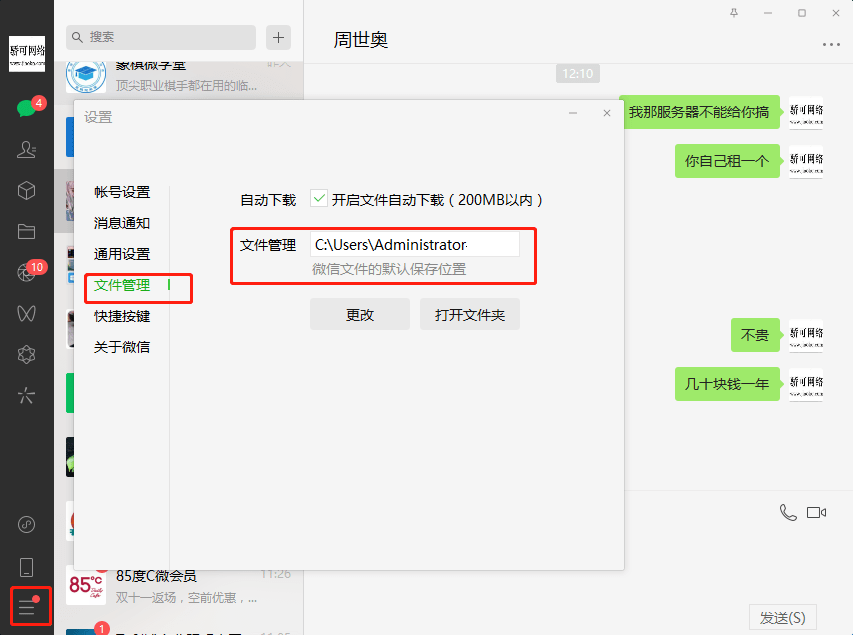Select 消息通知 in settings menu

pyautogui.click(x=122, y=223)
